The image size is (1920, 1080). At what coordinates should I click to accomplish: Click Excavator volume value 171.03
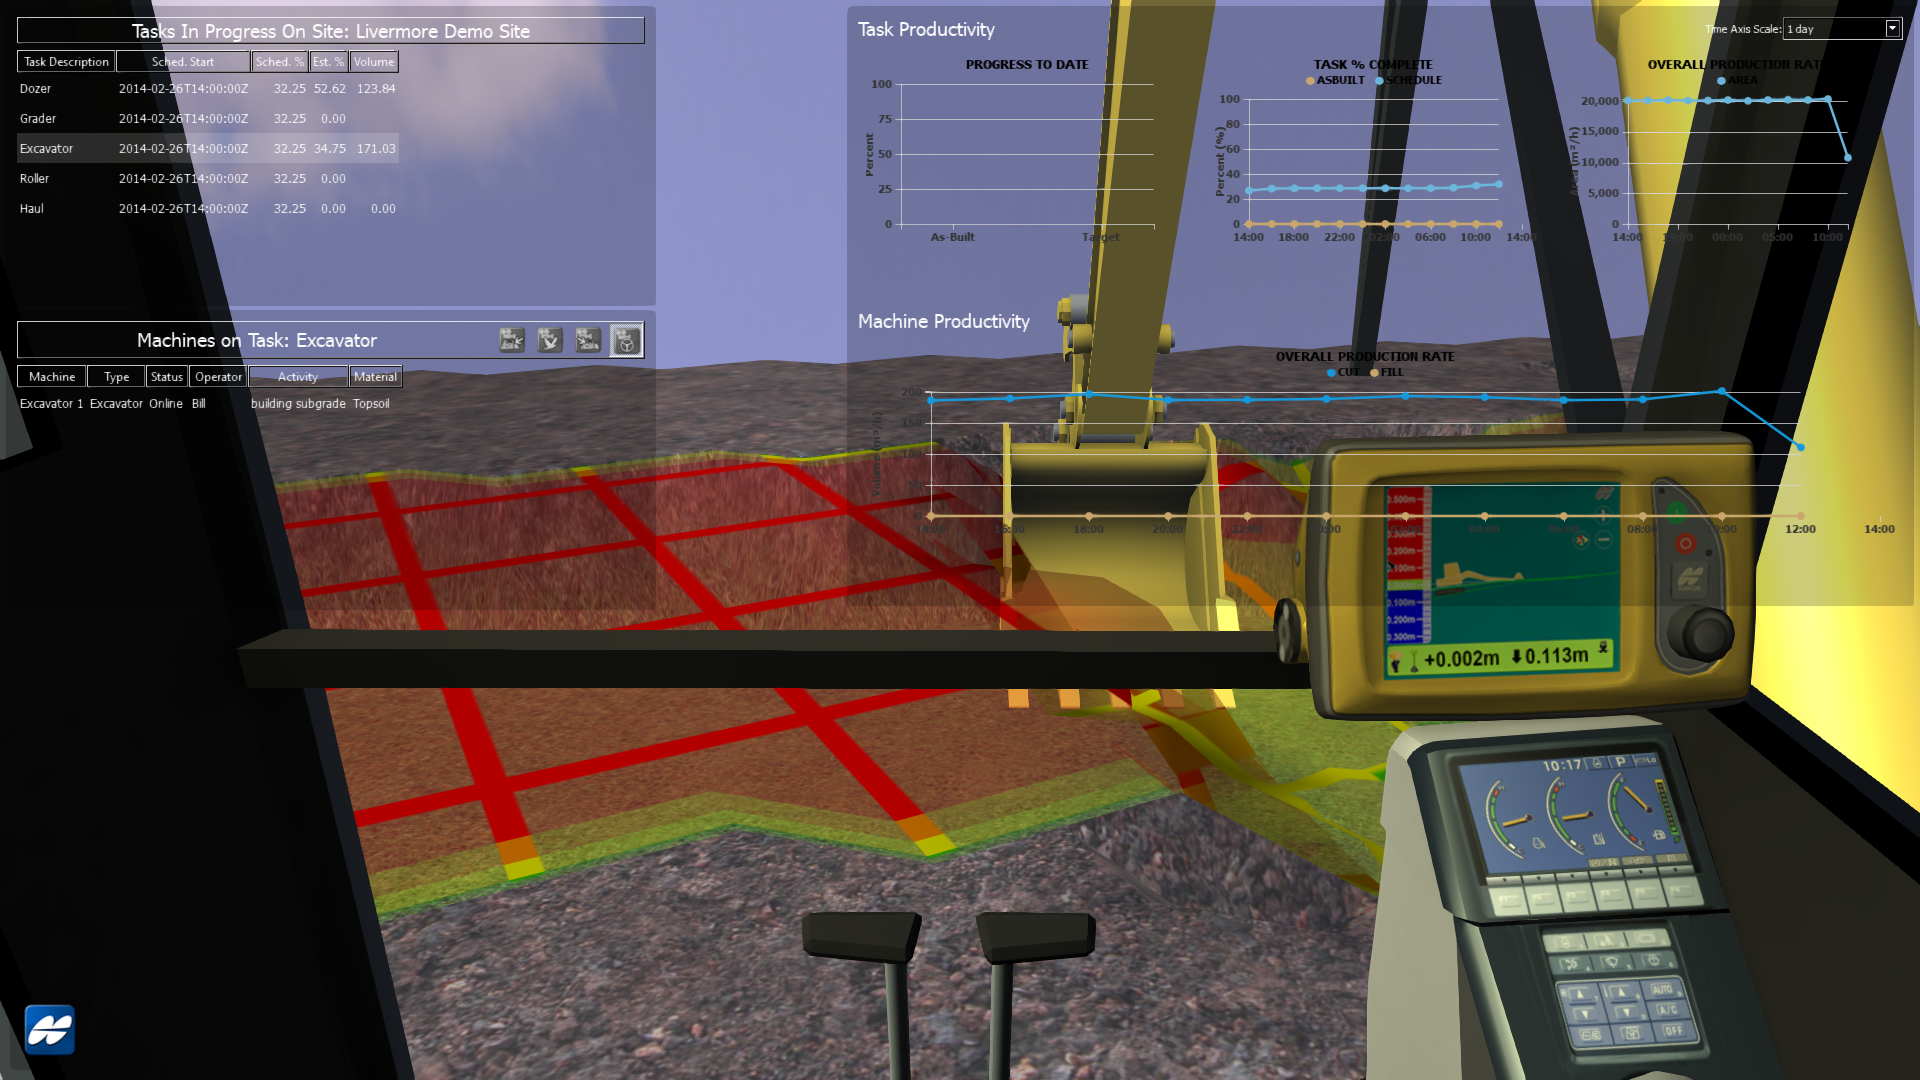(376, 149)
